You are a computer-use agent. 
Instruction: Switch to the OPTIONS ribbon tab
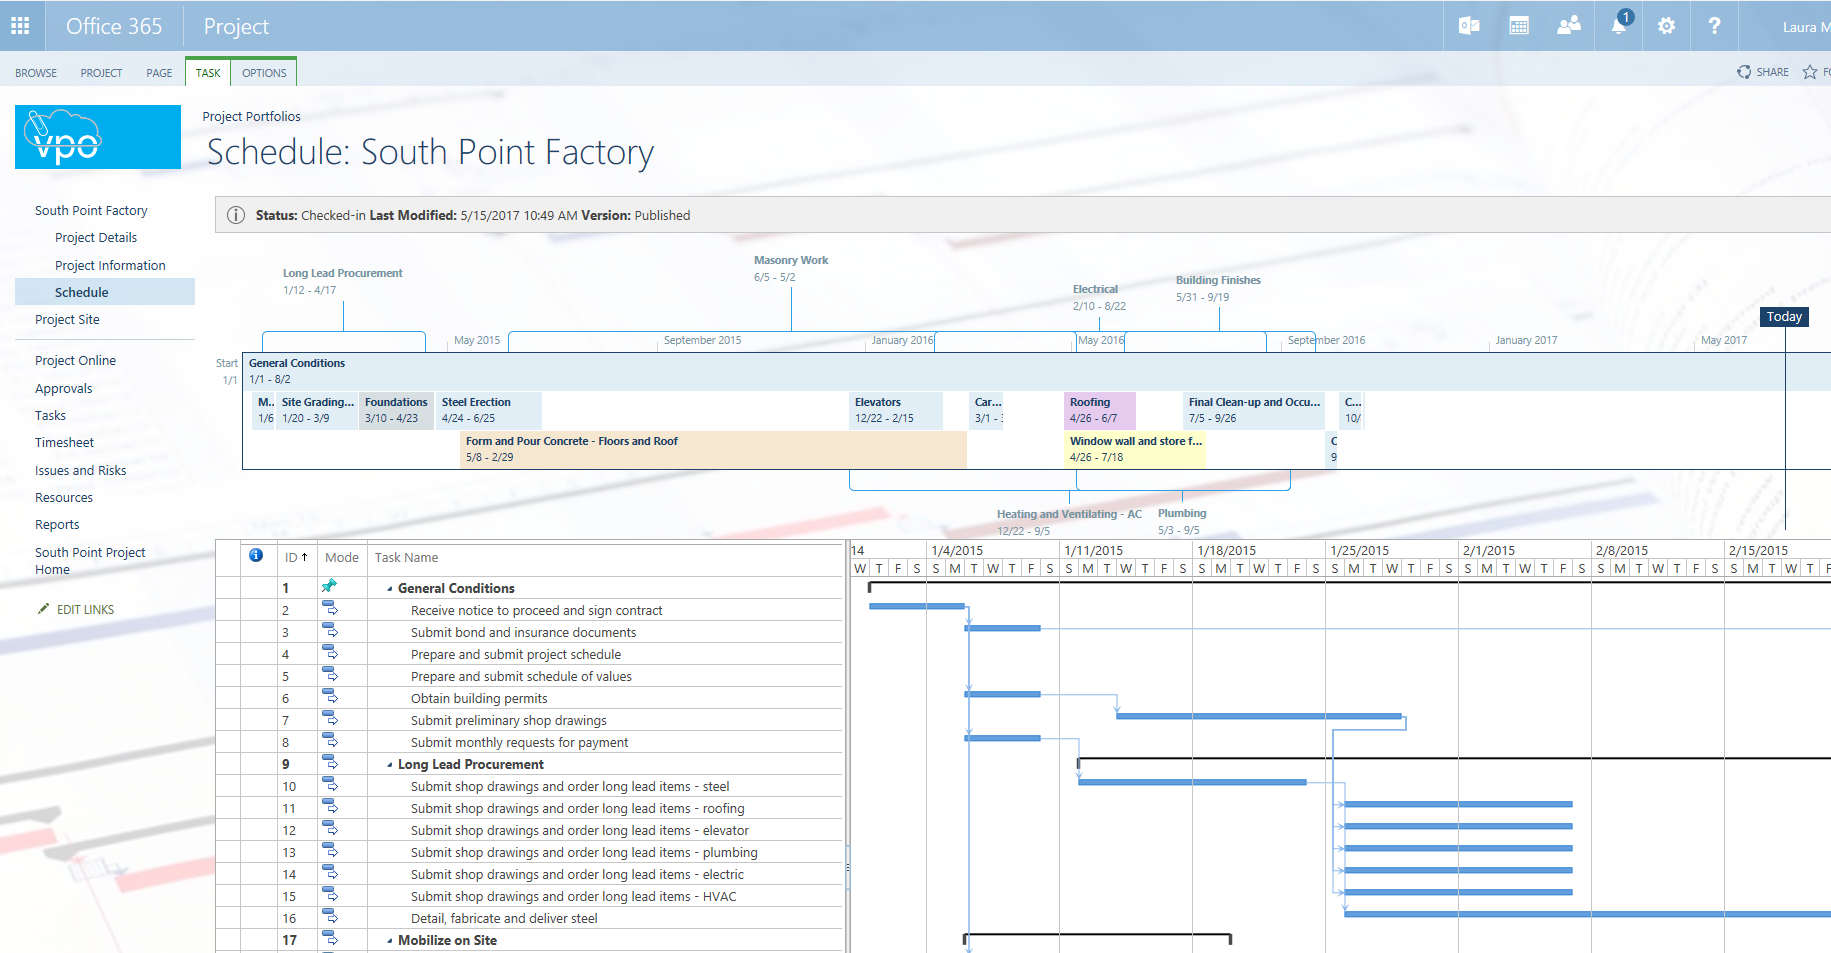[x=264, y=73]
